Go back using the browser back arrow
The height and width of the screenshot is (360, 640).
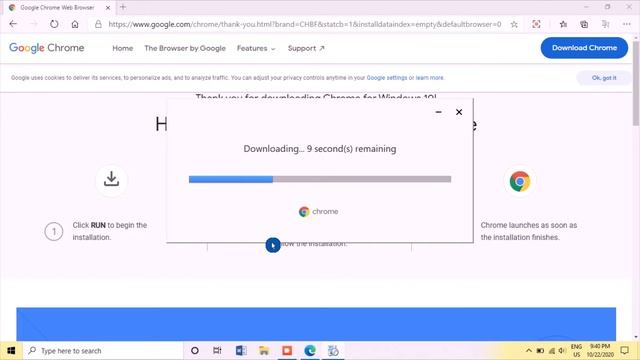13,24
